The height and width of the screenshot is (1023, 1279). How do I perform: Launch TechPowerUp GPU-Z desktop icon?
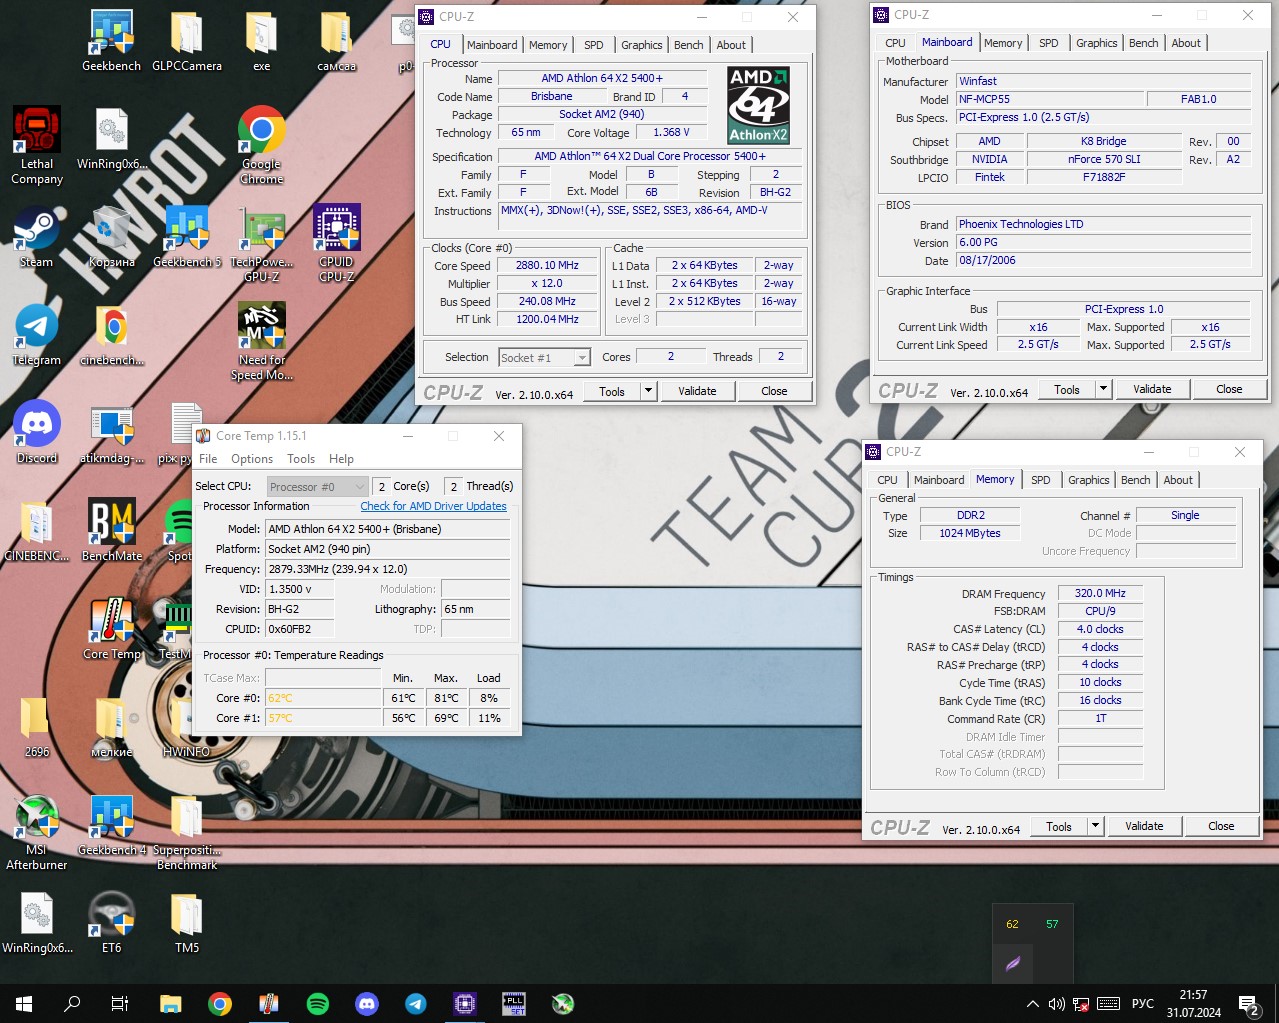(x=262, y=243)
